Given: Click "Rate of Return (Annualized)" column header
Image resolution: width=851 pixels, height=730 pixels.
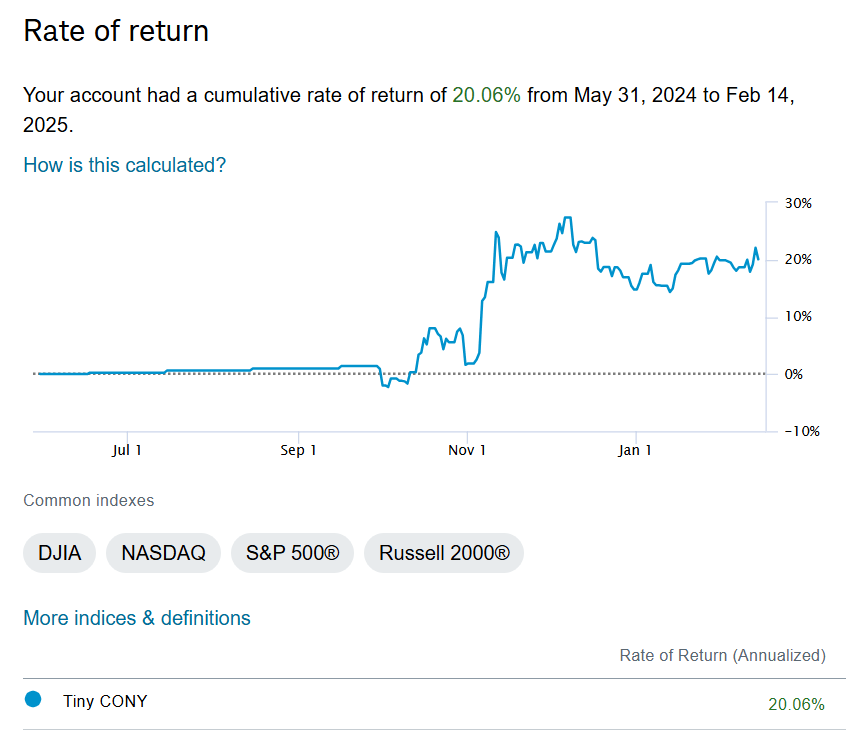Looking at the screenshot, I should [723, 656].
